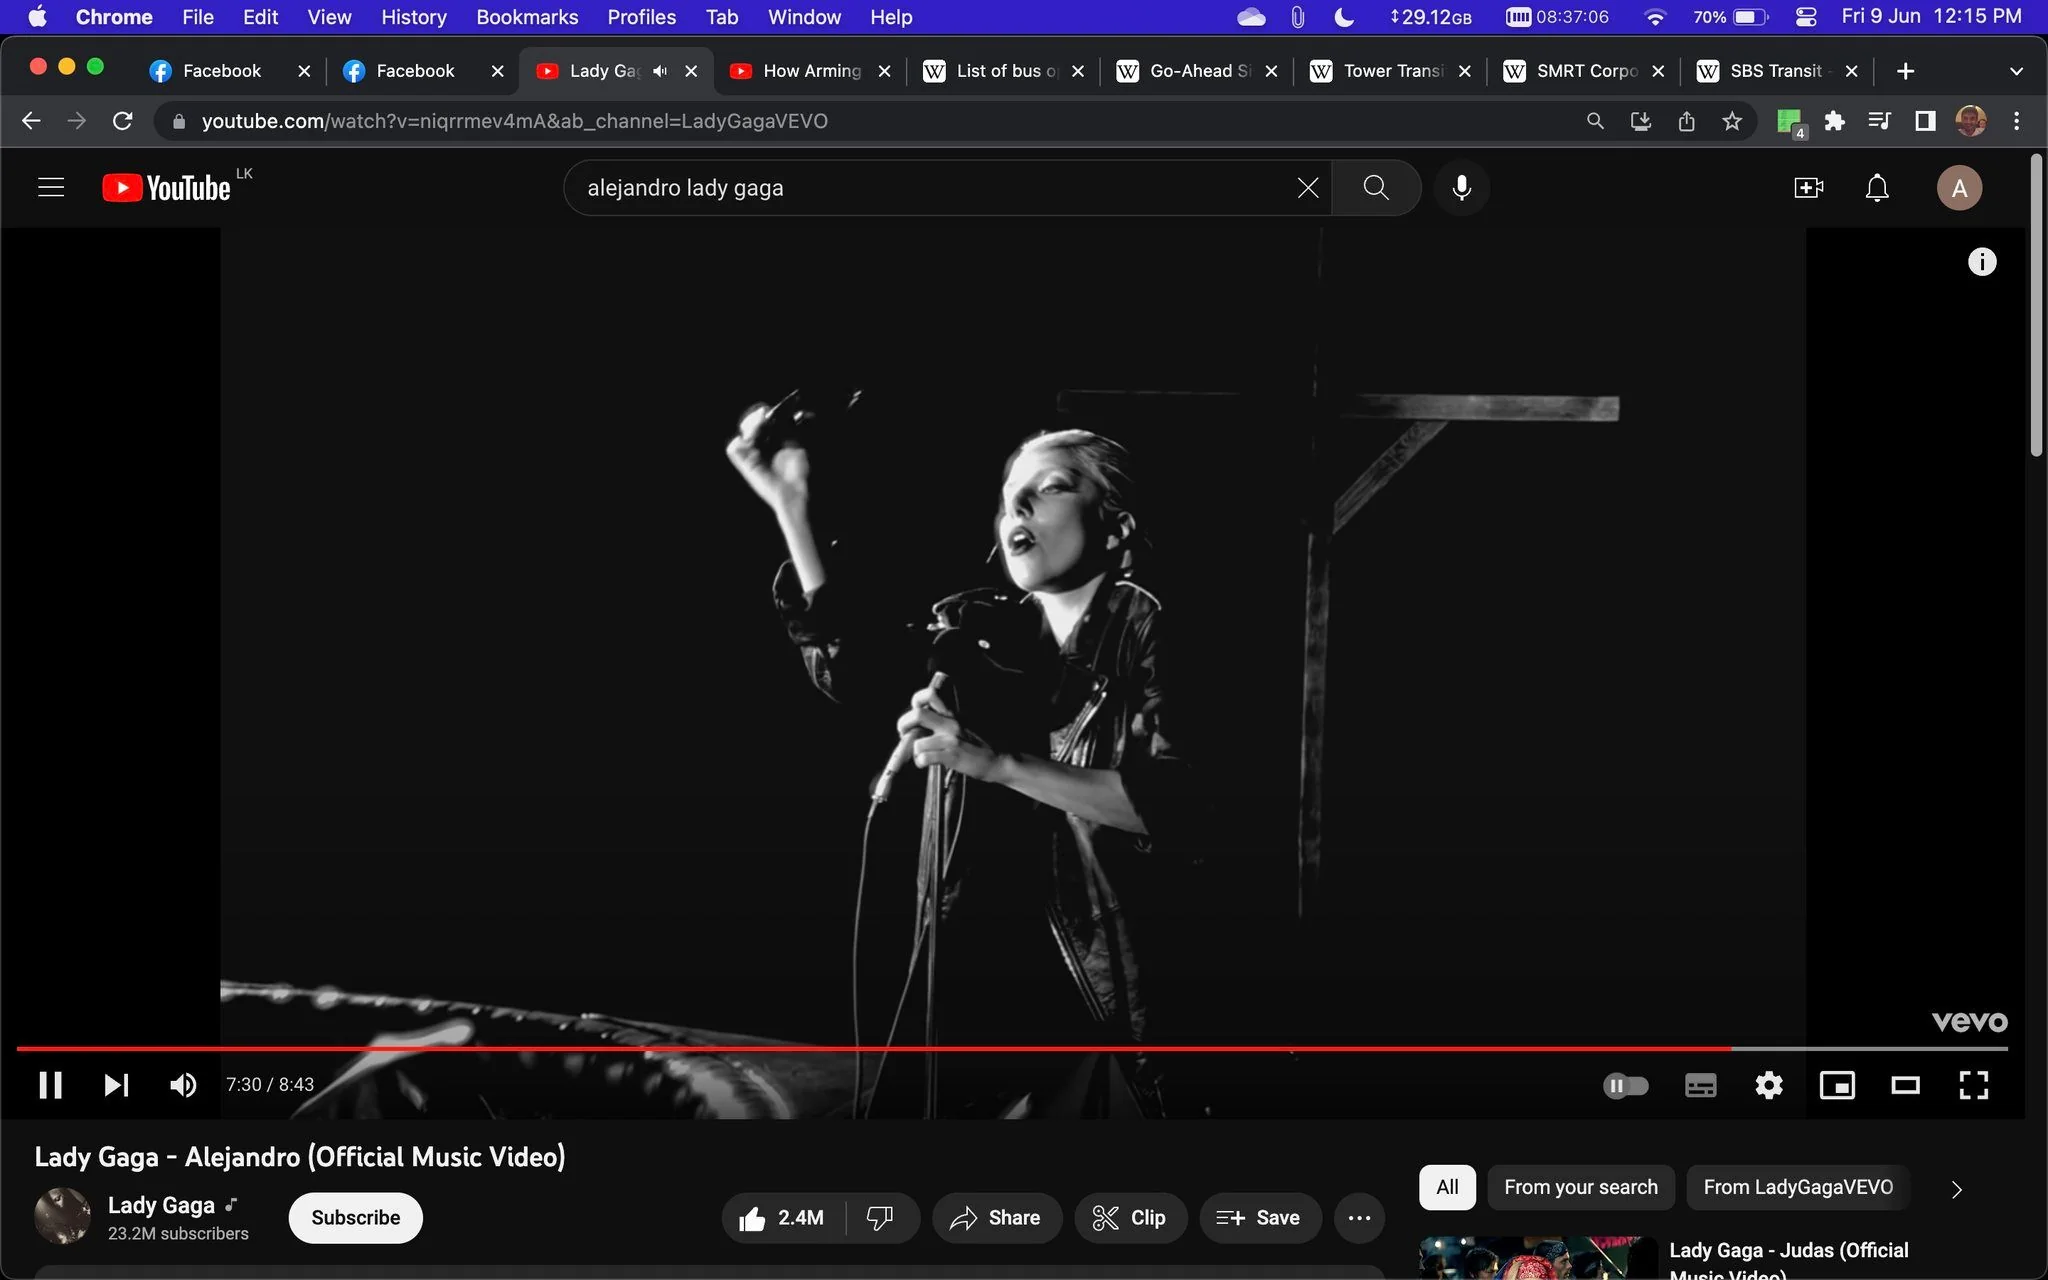Open the History menu
This screenshot has width=2048, height=1280.
point(413,17)
